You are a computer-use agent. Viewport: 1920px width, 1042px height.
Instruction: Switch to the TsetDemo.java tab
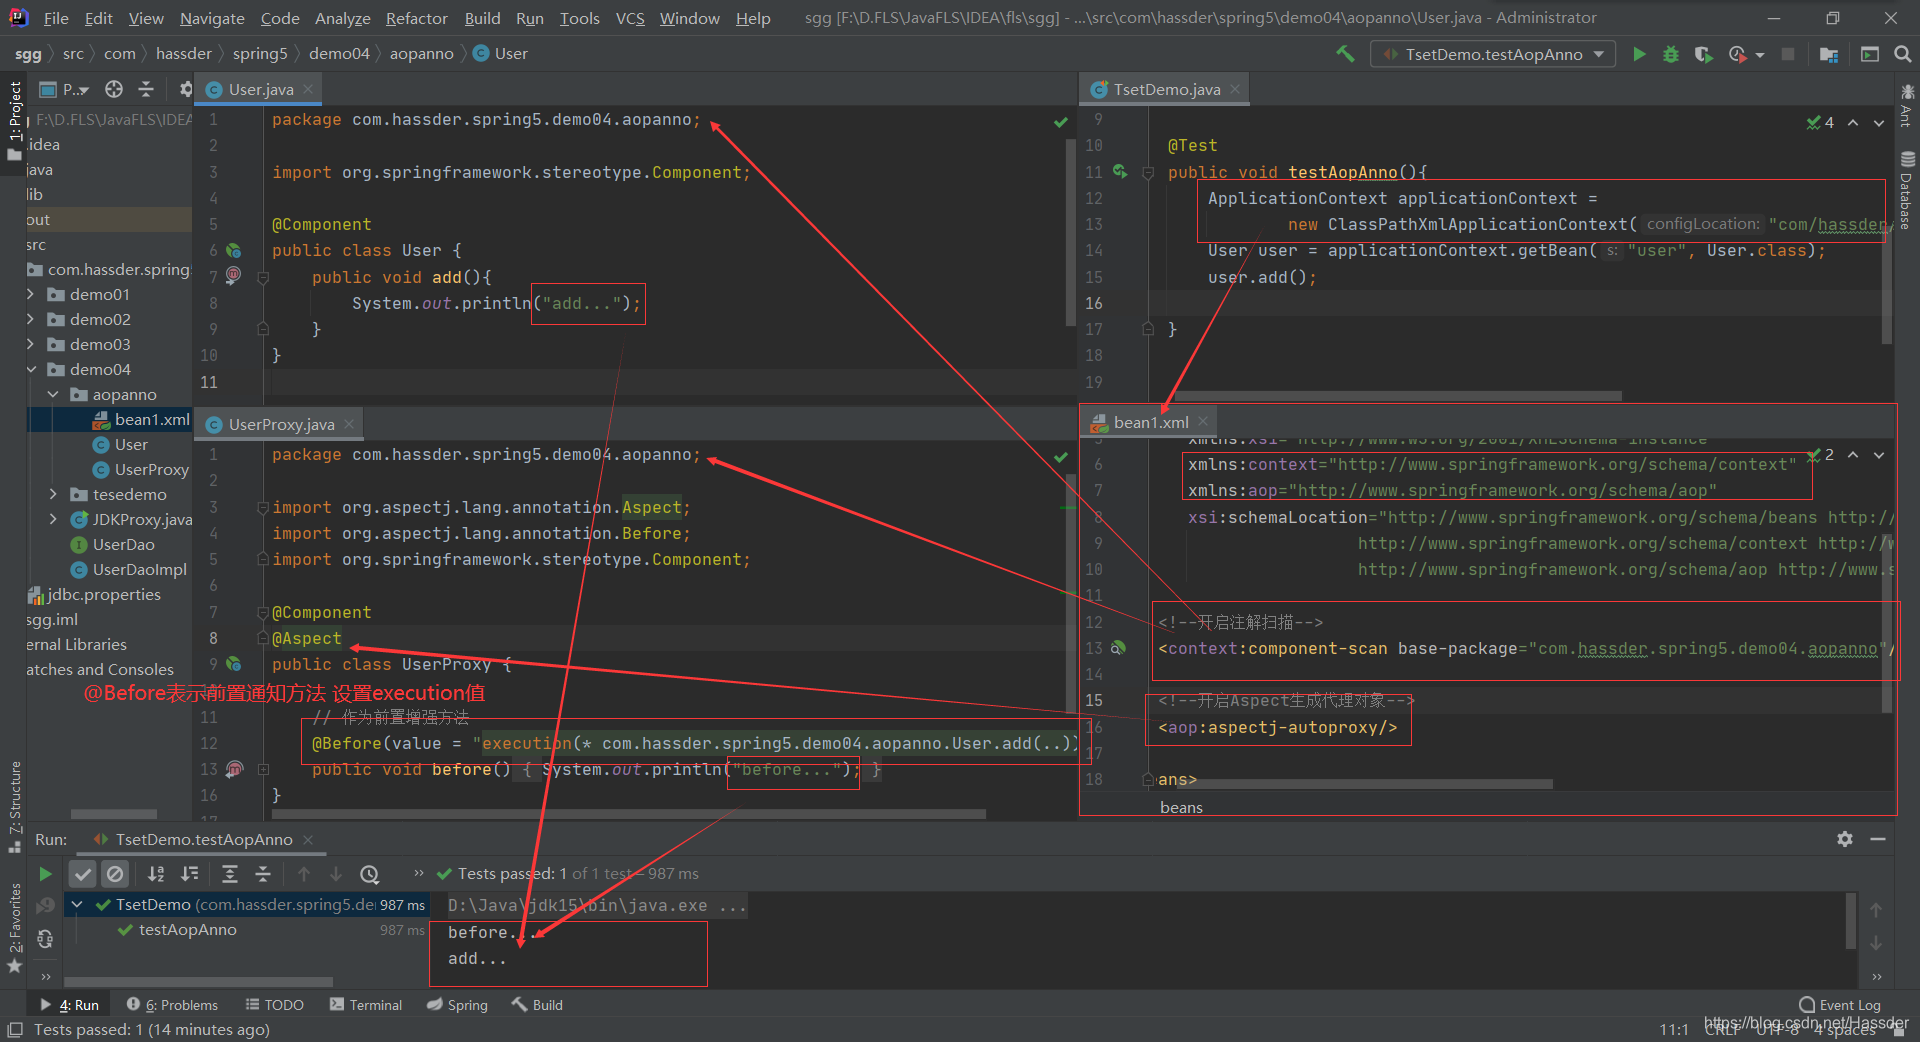1166,89
